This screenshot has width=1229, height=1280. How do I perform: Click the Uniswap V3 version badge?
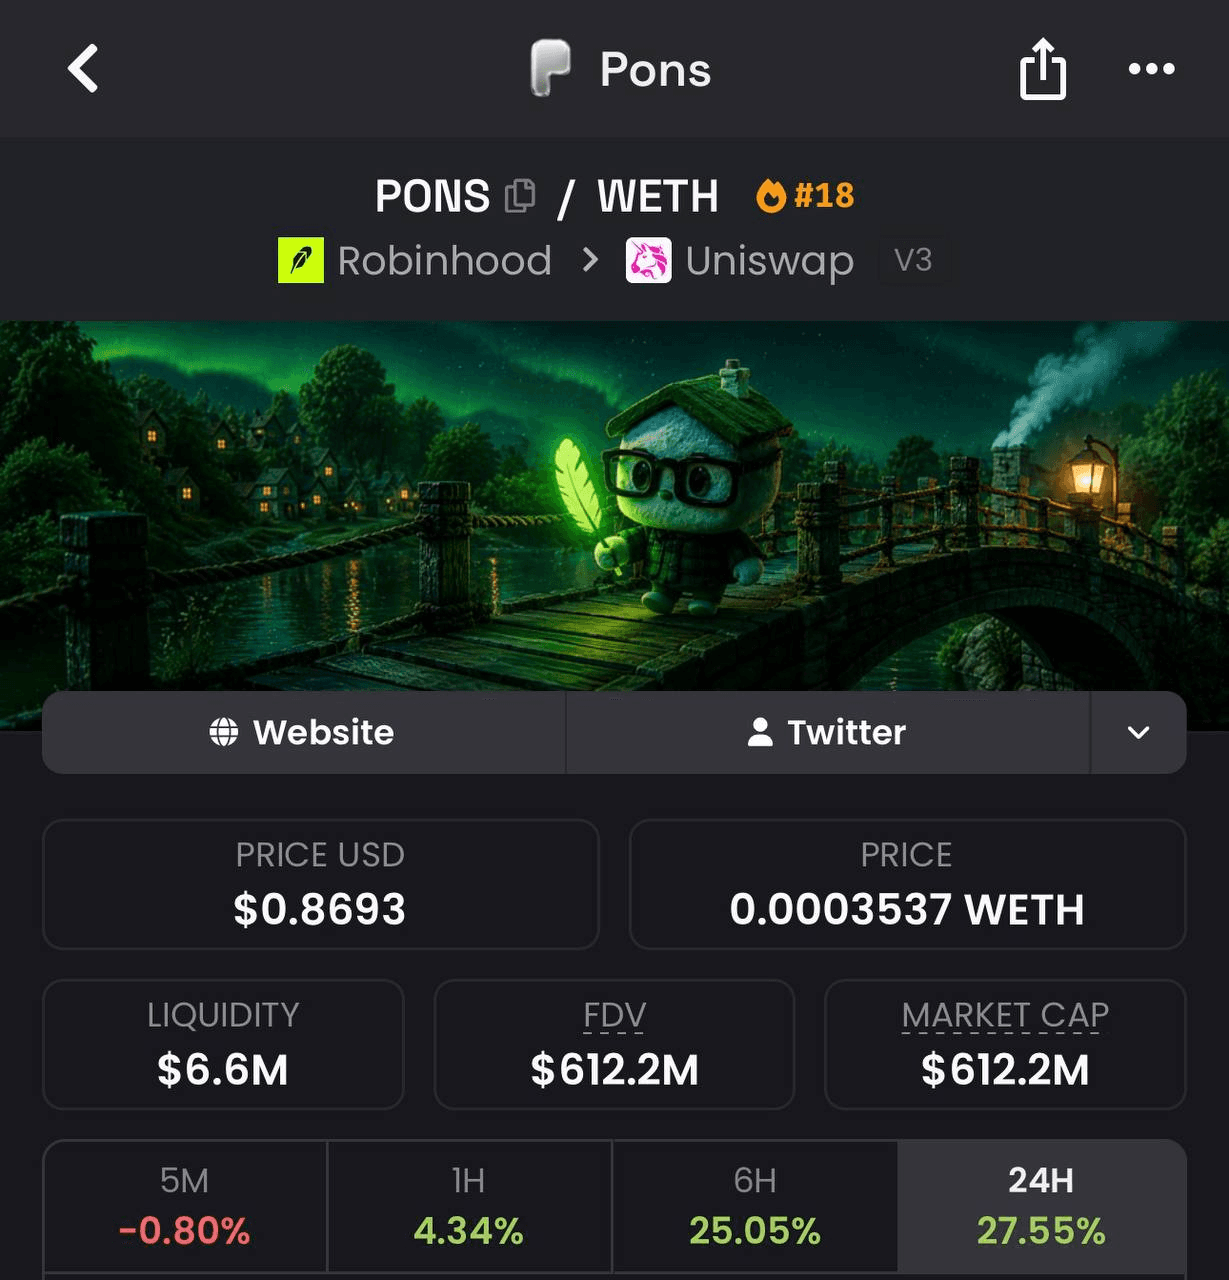tap(913, 261)
